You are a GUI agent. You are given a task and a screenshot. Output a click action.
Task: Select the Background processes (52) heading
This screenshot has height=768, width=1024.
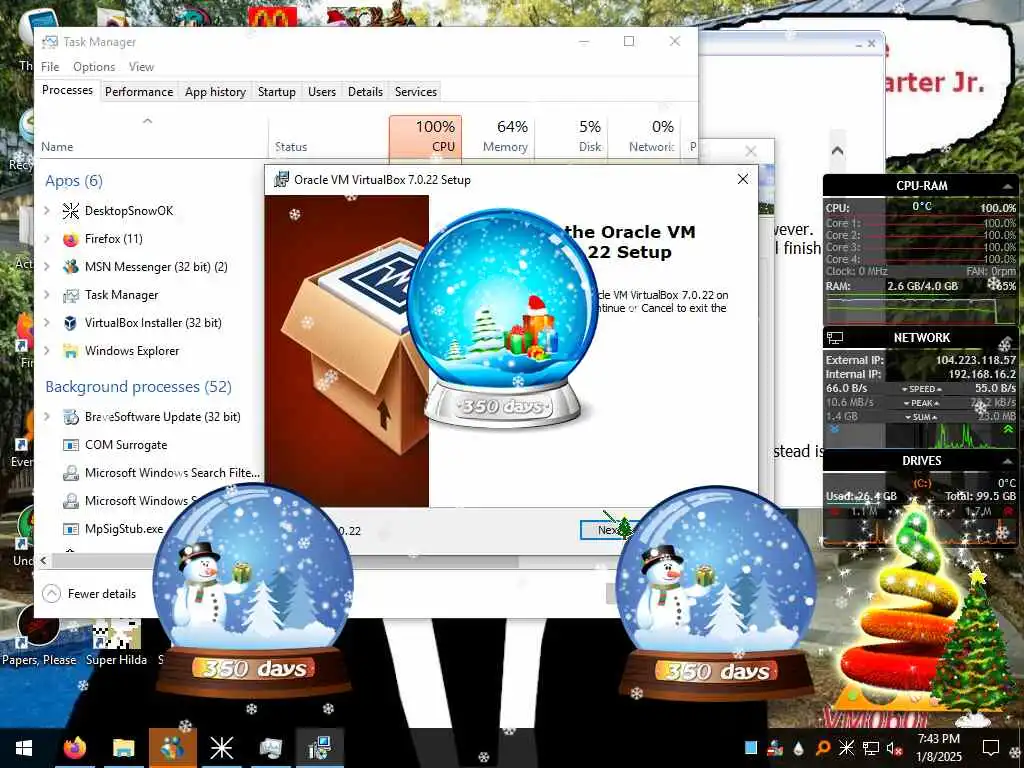[138, 387]
